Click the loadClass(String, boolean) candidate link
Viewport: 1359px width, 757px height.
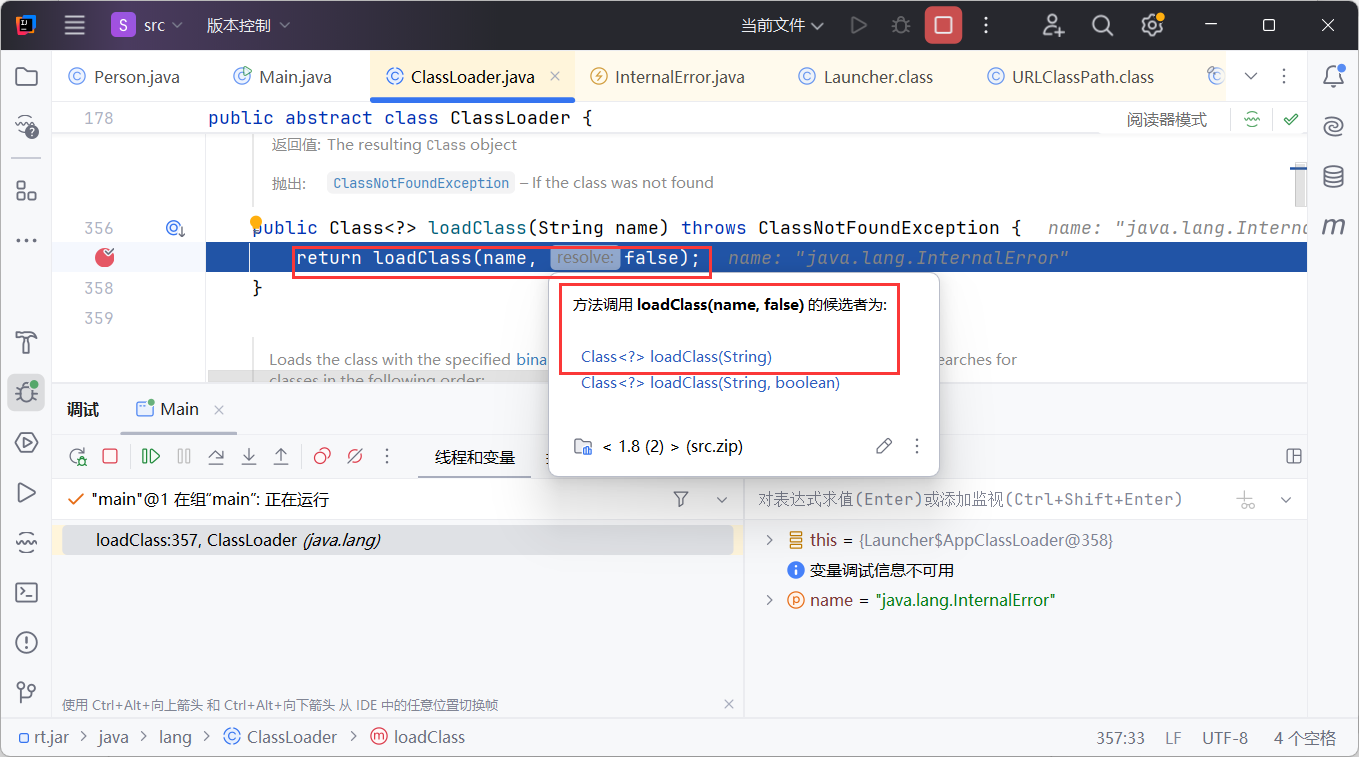710,383
